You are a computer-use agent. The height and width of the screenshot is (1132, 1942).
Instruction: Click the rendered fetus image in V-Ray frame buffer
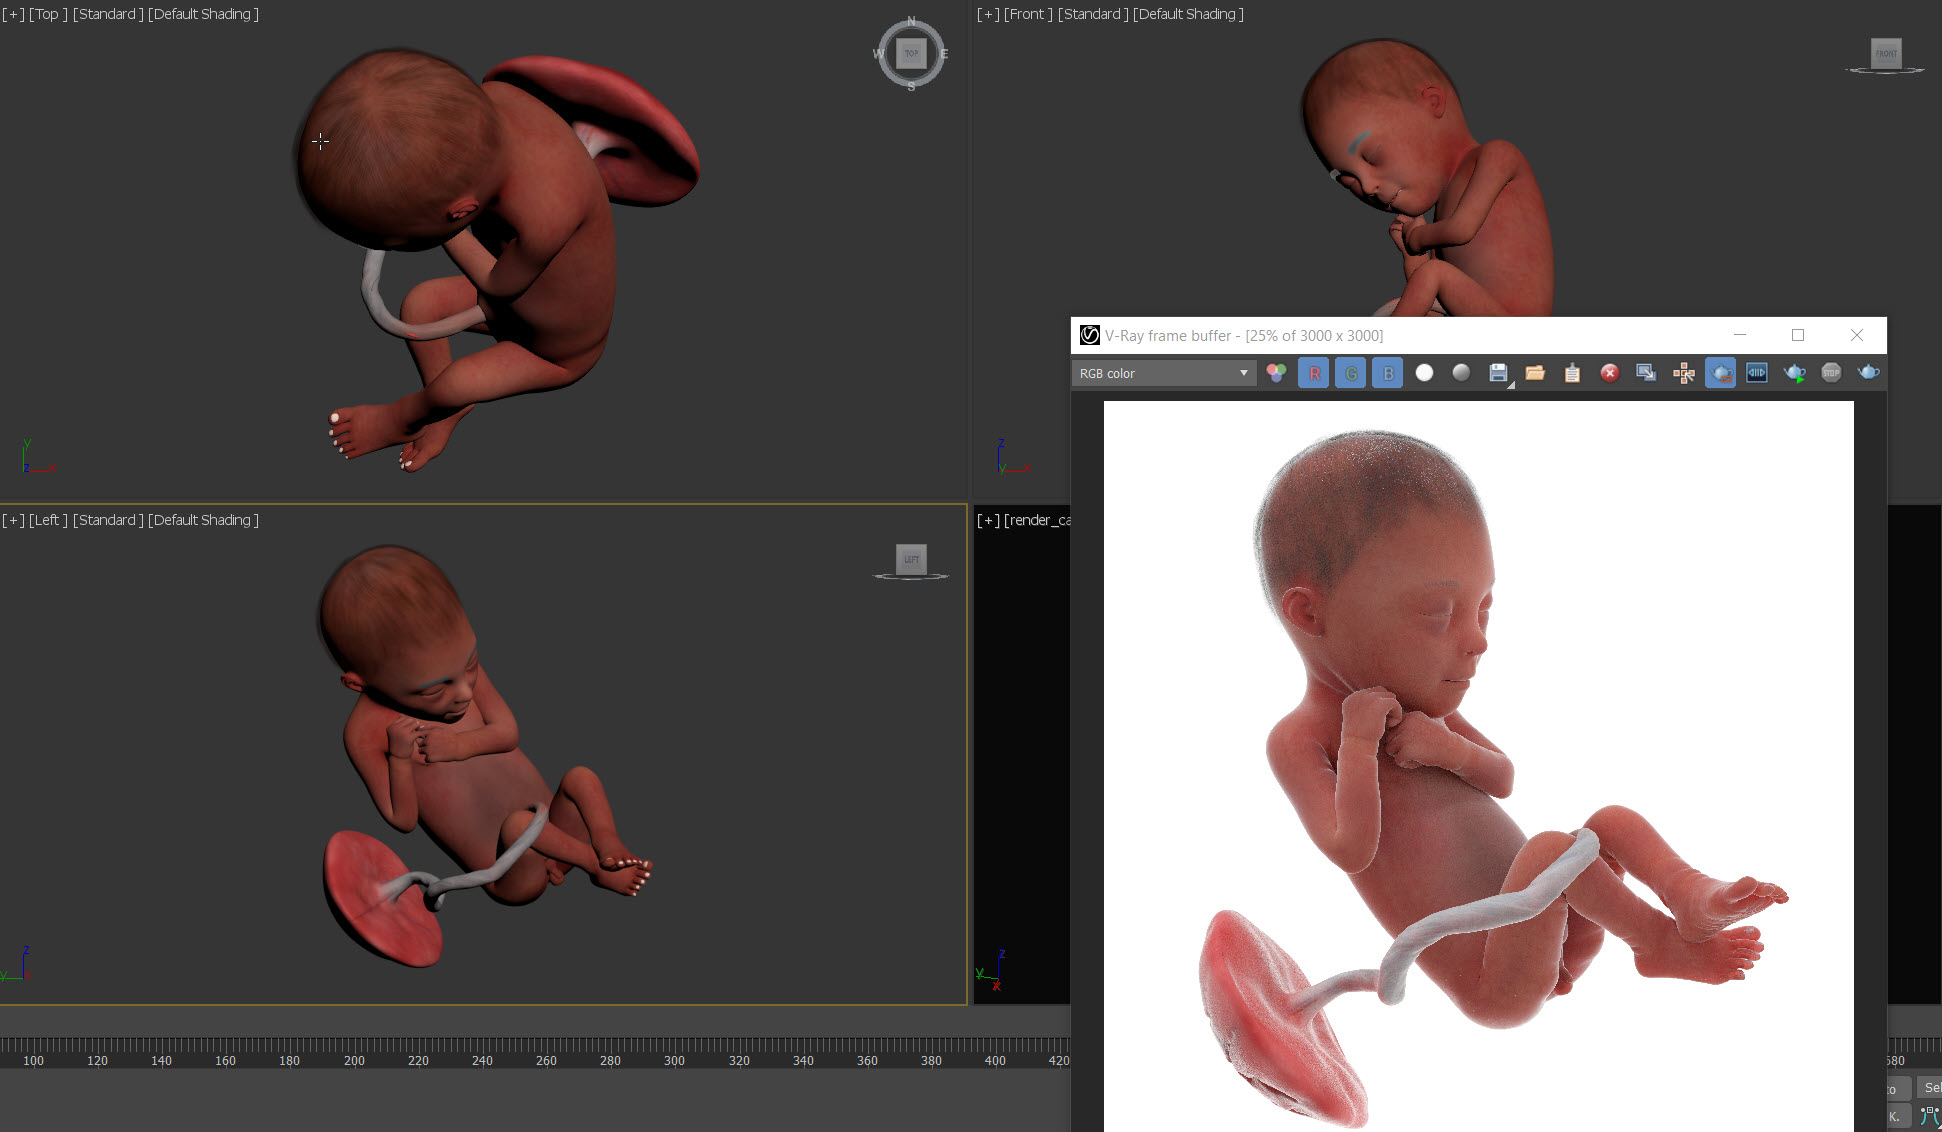tap(1478, 766)
